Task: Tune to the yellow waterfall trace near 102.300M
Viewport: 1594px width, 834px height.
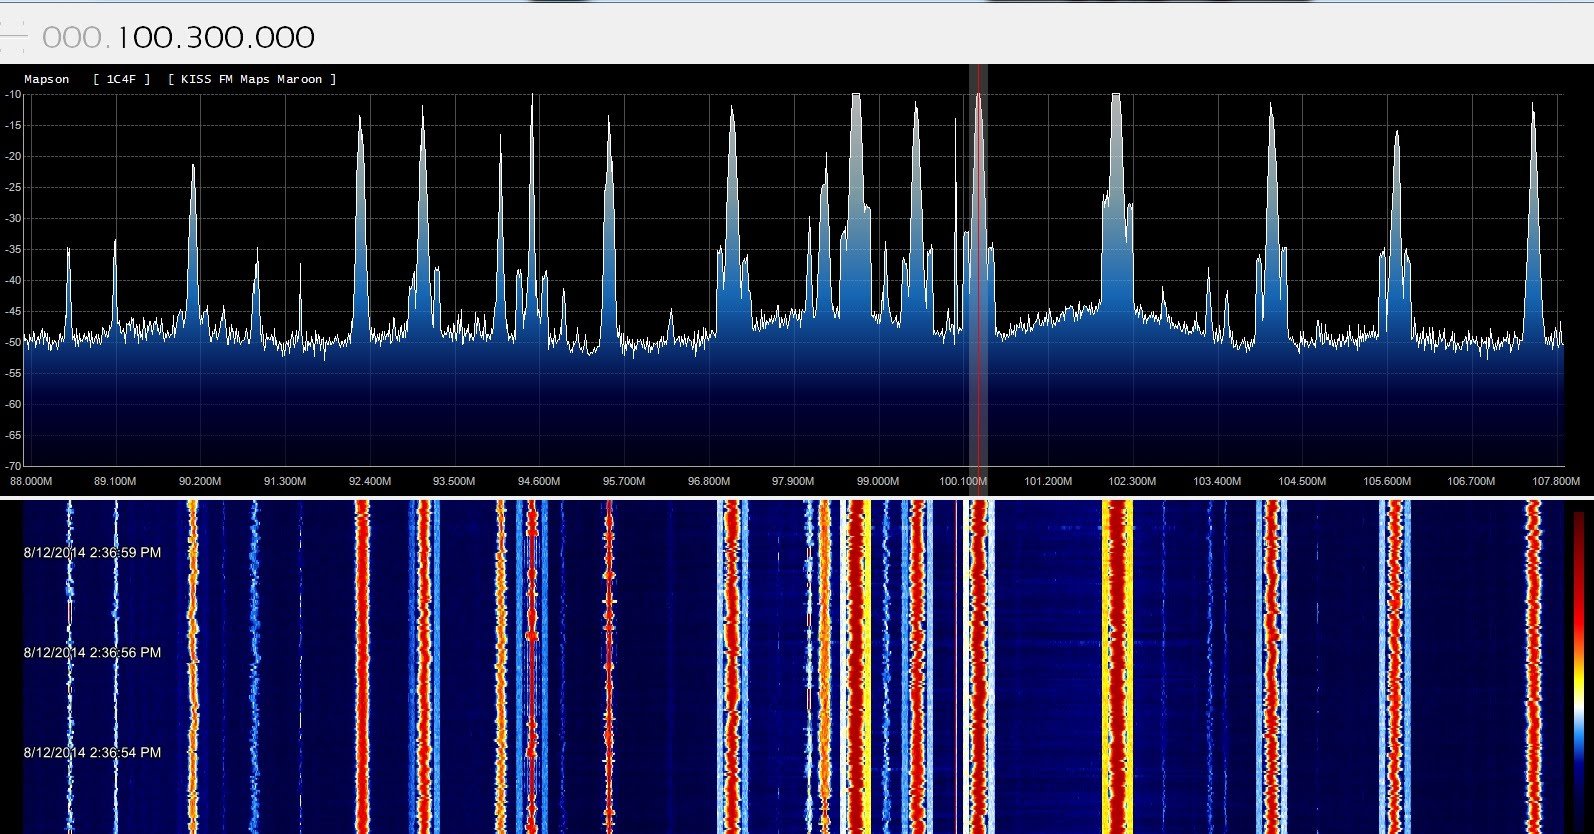Action: coord(1116,666)
